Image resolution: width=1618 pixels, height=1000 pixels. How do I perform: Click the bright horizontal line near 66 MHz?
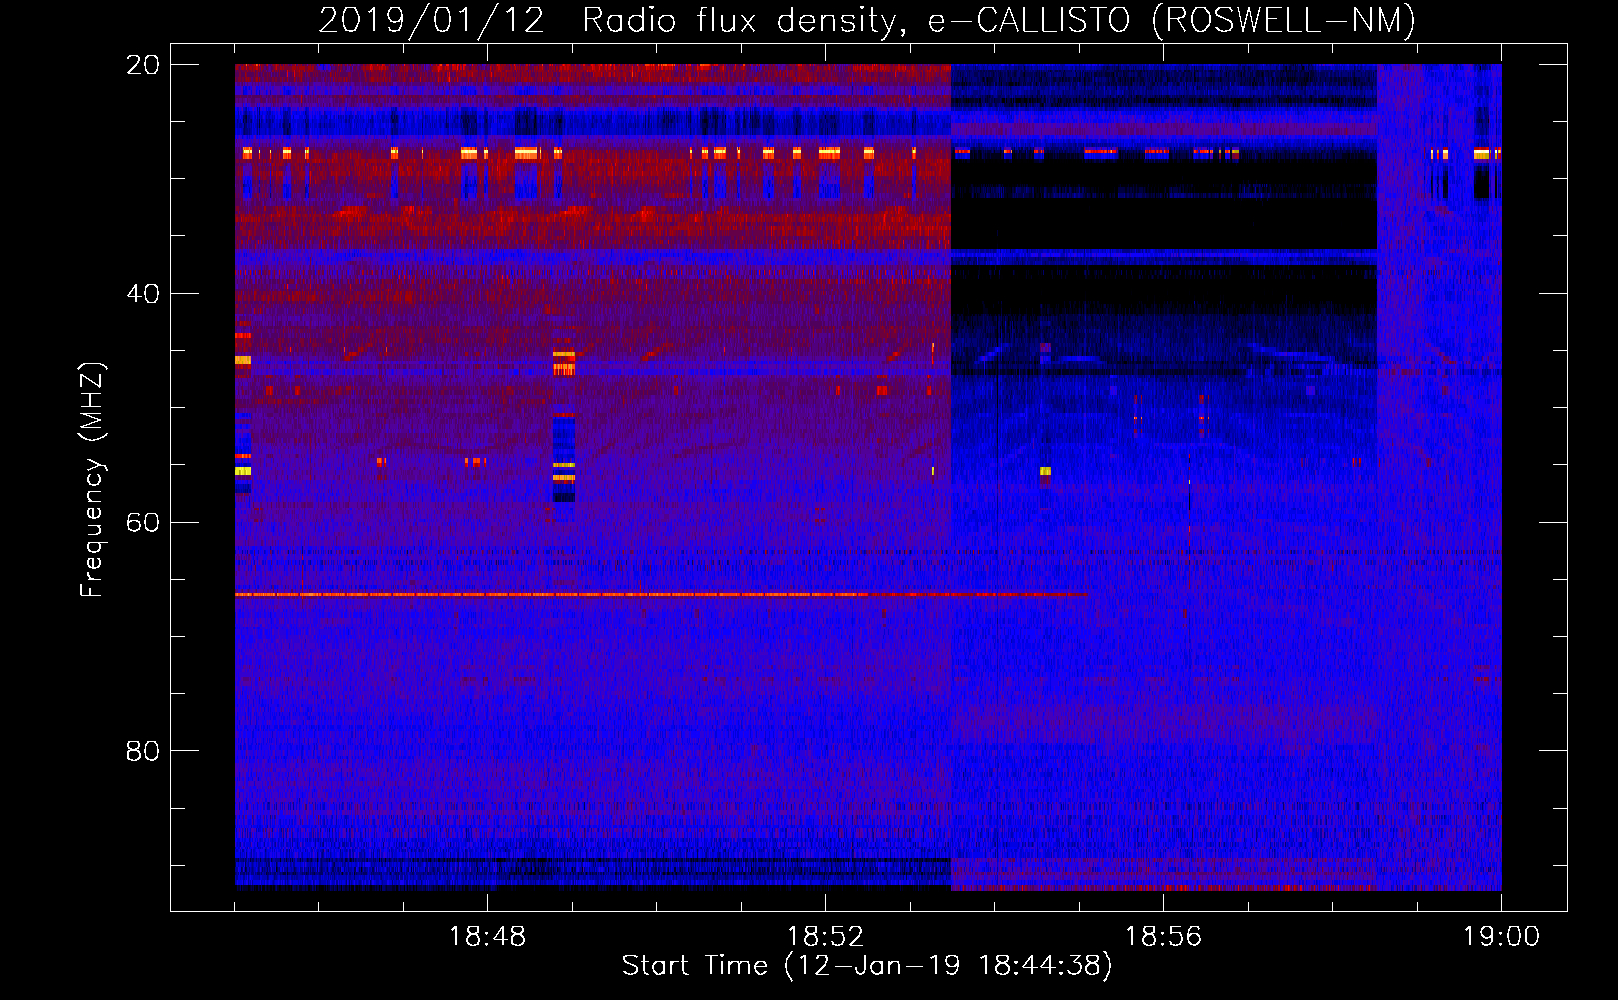[660, 595]
